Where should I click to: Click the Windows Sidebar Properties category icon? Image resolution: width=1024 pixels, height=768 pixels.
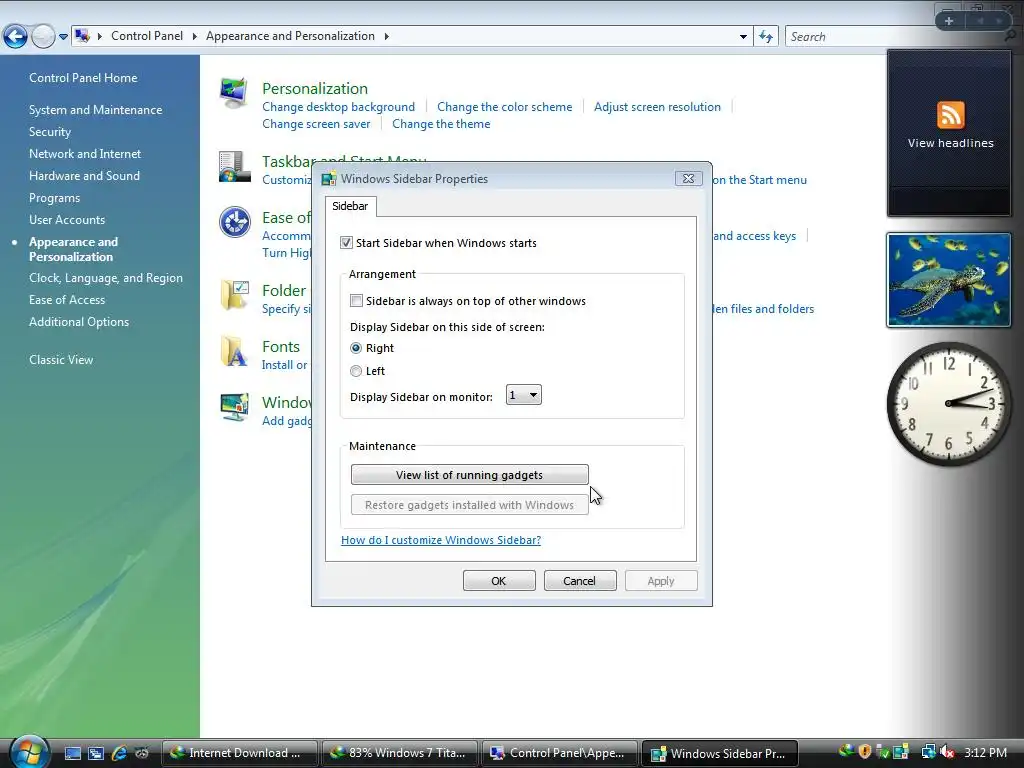tap(234, 408)
